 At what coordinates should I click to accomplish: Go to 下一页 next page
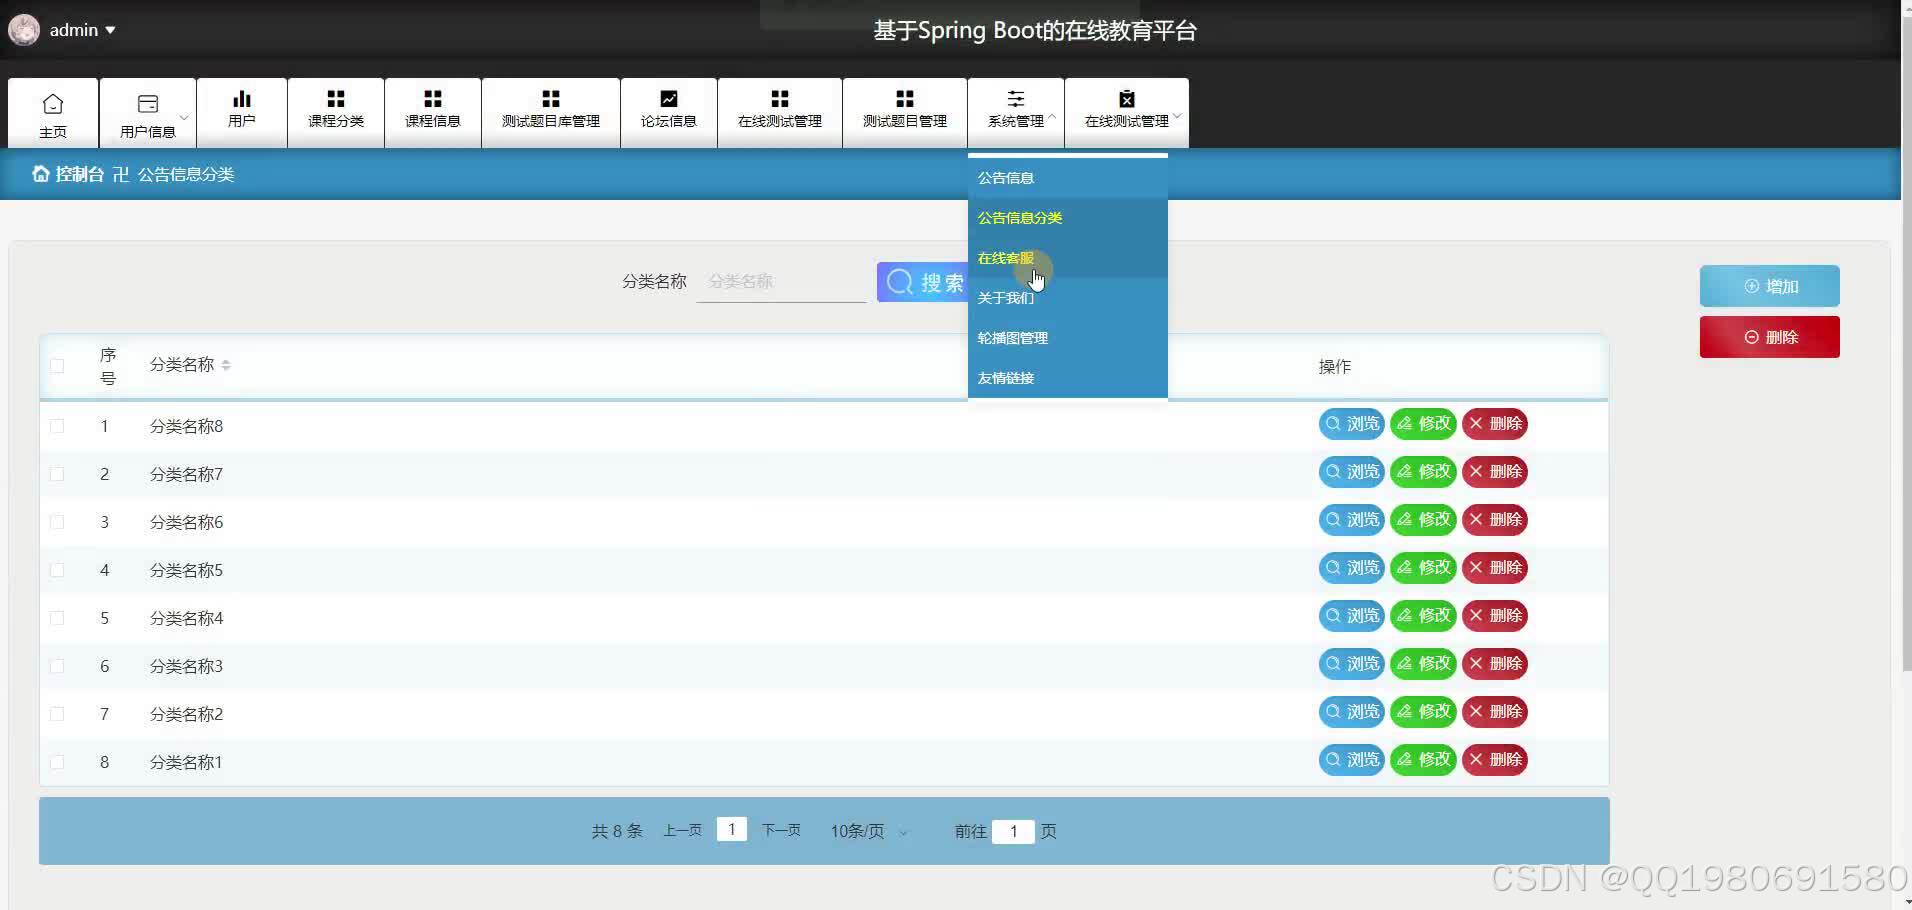pos(781,831)
